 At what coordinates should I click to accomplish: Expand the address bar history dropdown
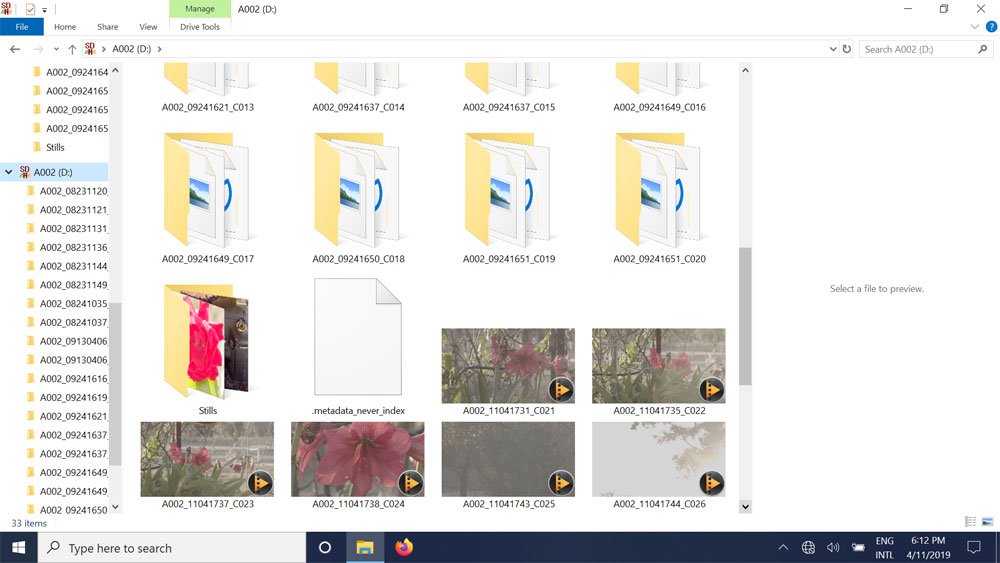click(x=833, y=49)
